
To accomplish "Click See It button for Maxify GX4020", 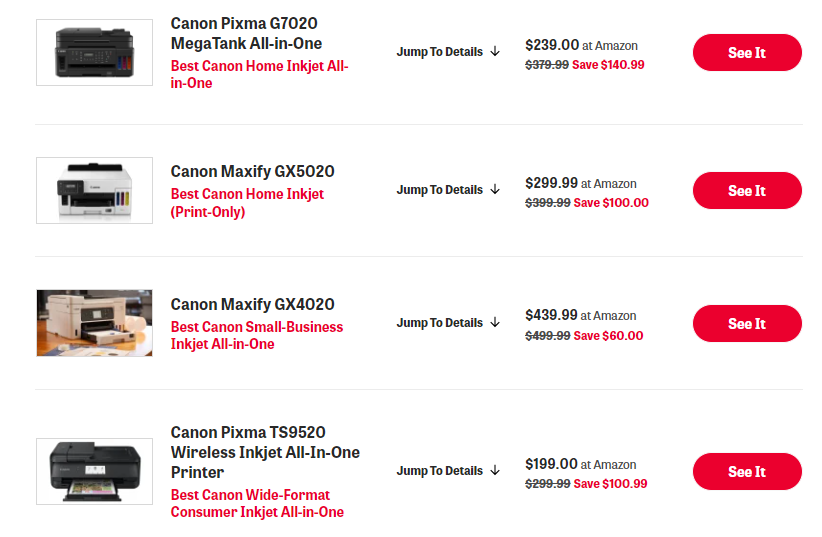I will [747, 324].
